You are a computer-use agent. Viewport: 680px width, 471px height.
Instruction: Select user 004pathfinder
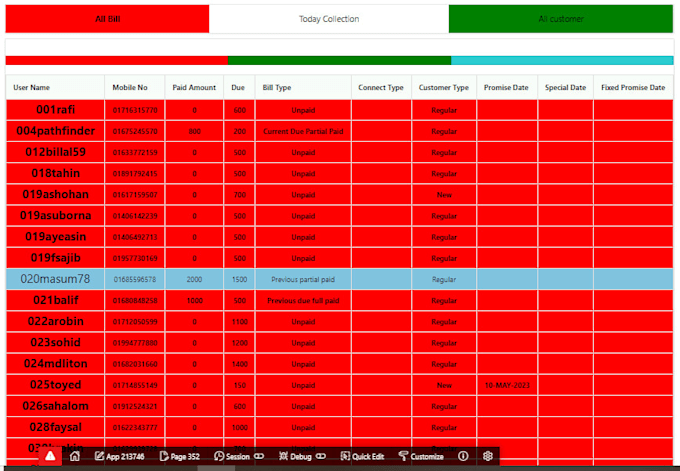[56, 131]
